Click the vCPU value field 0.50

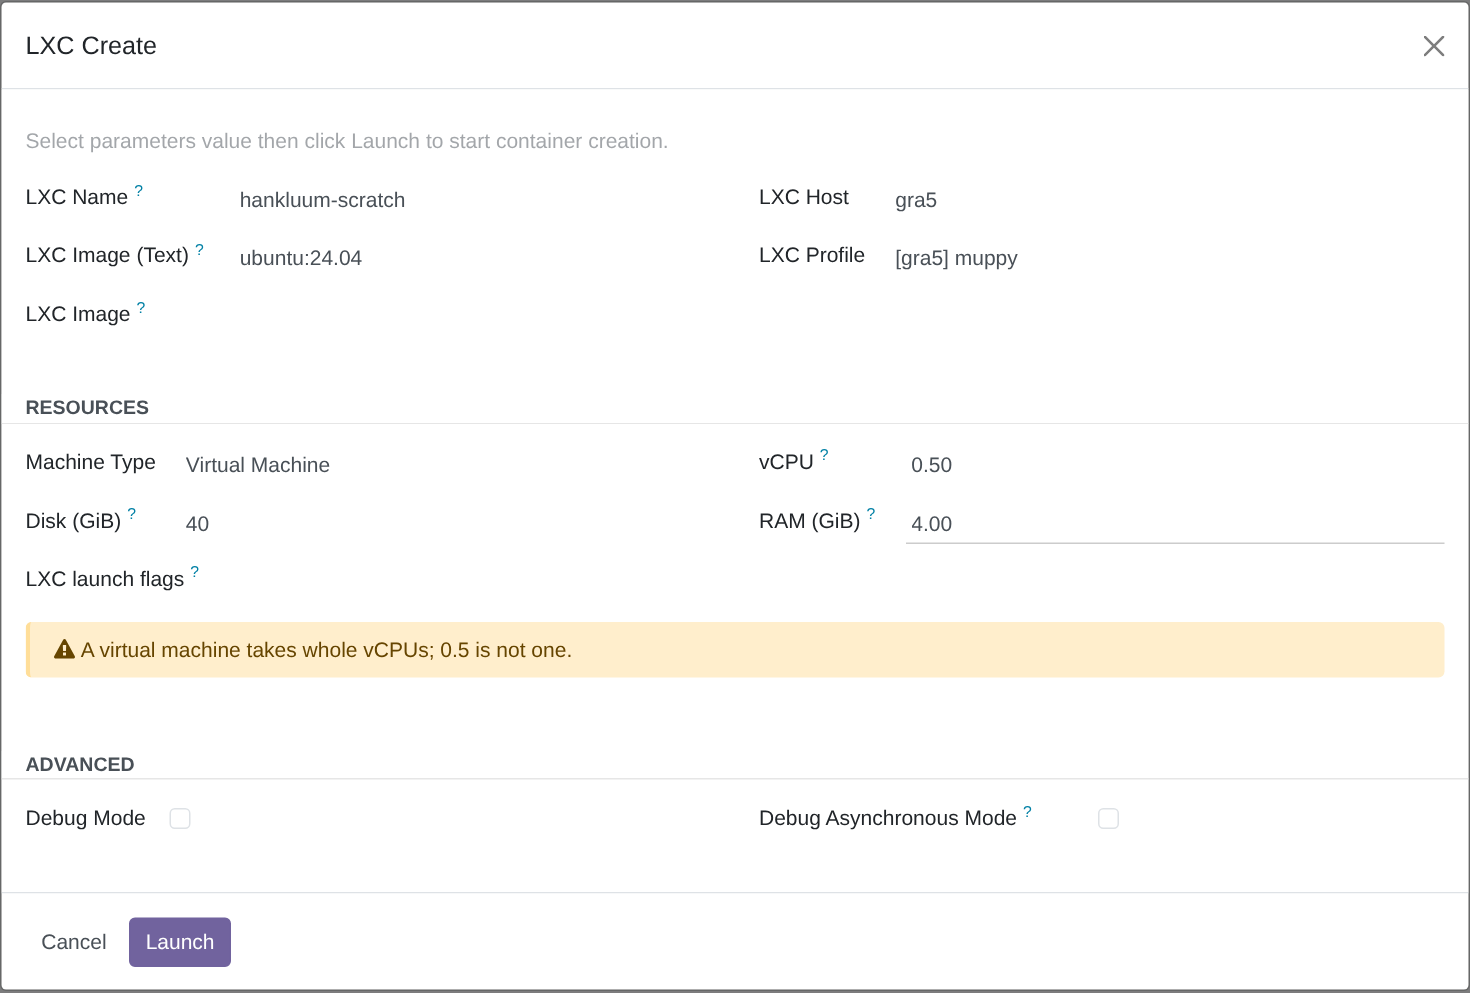(x=1175, y=465)
